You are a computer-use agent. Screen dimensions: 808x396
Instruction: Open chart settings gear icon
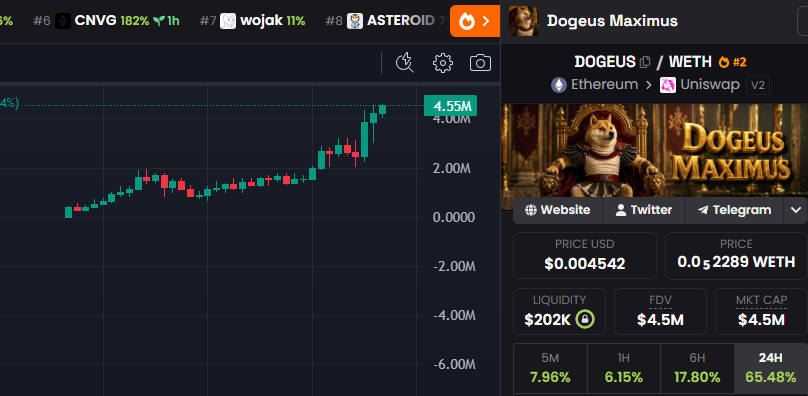tap(443, 63)
